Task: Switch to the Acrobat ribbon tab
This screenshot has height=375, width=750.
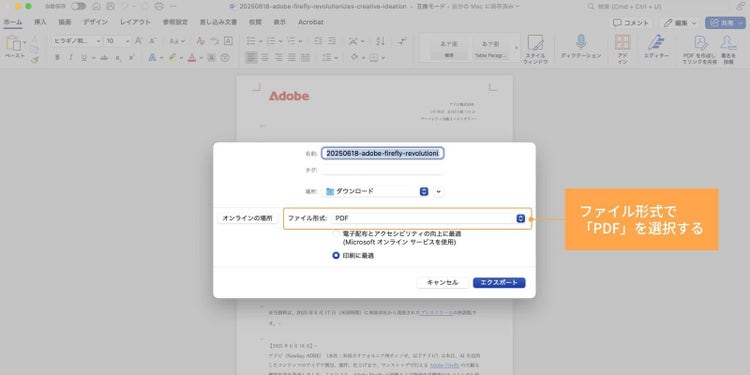Action: (311, 22)
